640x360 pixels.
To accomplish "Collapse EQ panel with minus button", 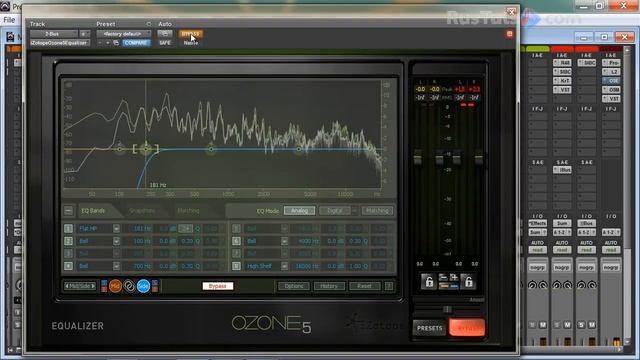I will click(x=69, y=211).
